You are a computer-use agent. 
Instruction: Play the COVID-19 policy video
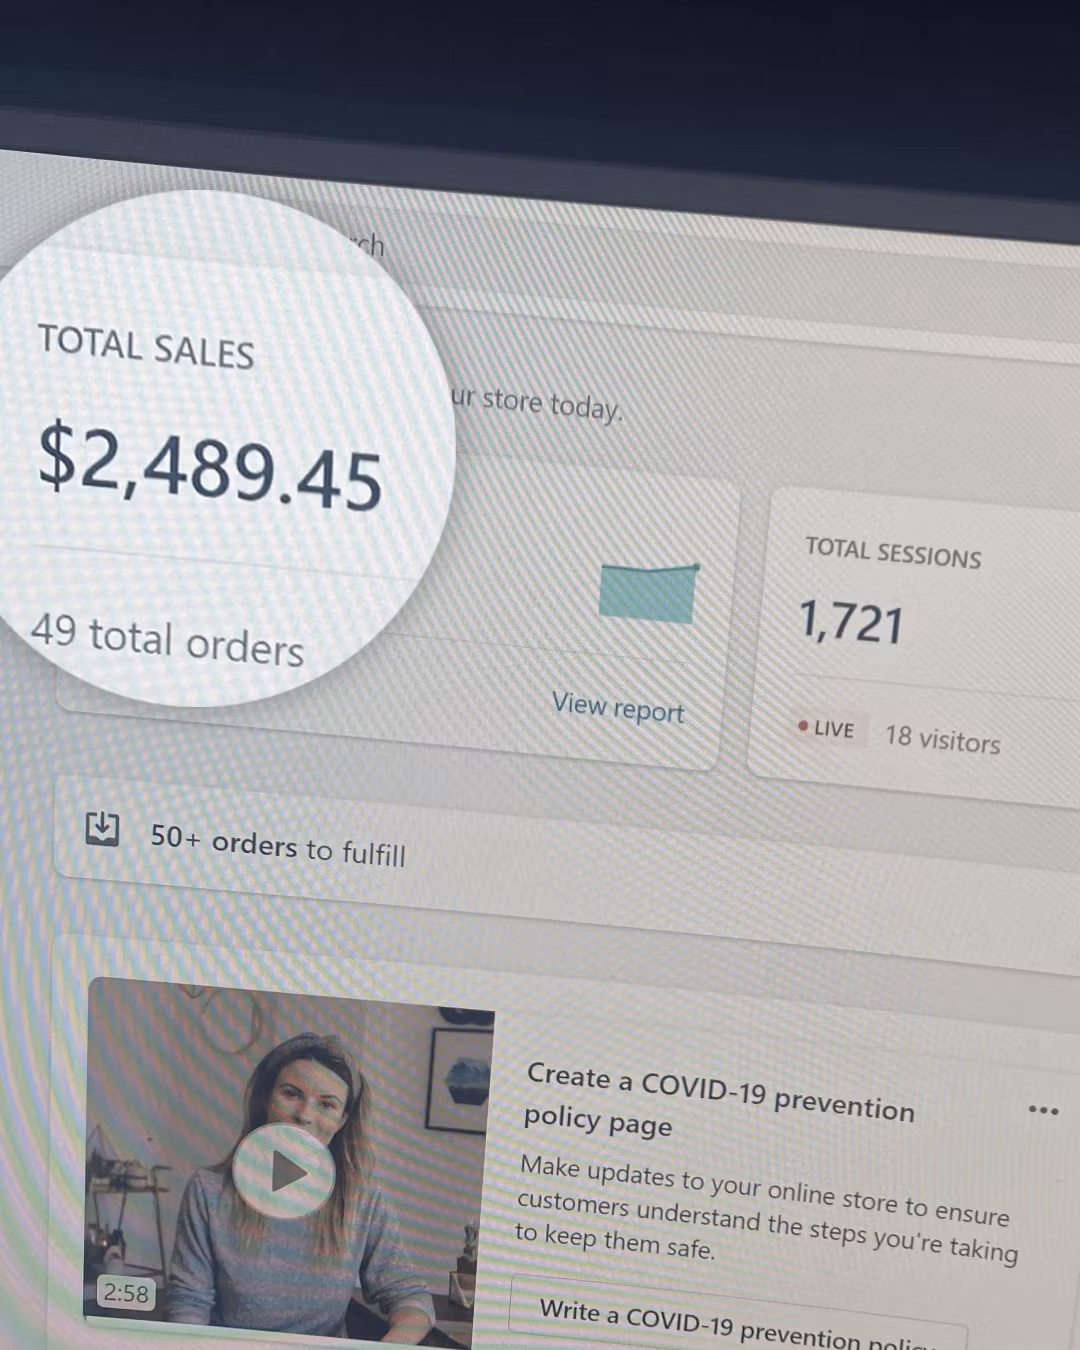coord(284,1170)
